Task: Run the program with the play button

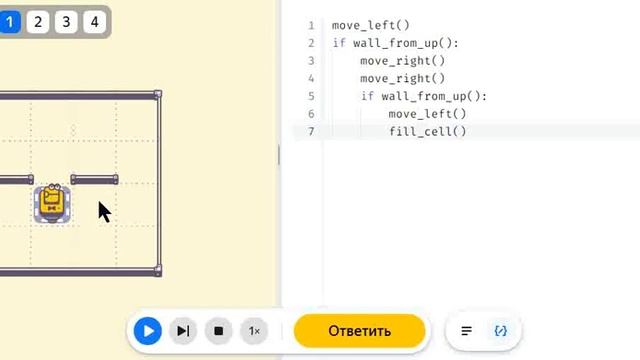Action: click(x=148, y=331)
